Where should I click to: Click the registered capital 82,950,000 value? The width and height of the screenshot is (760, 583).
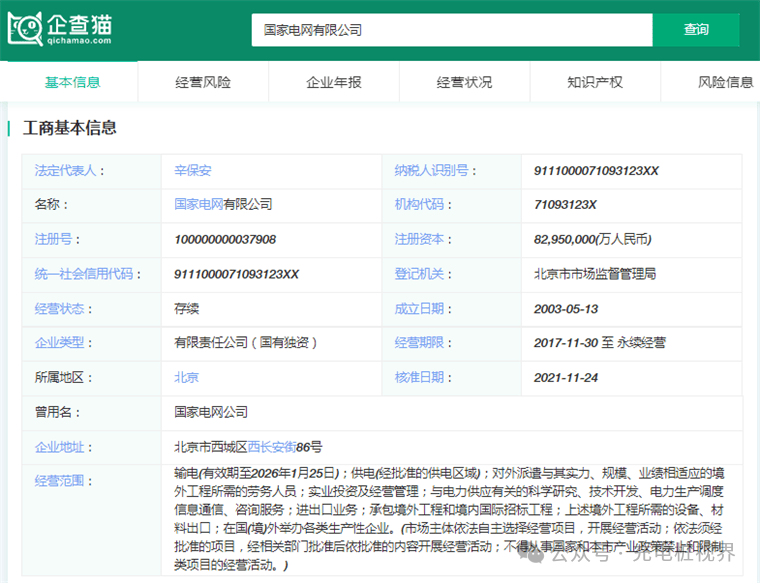[x=592, y=240]
